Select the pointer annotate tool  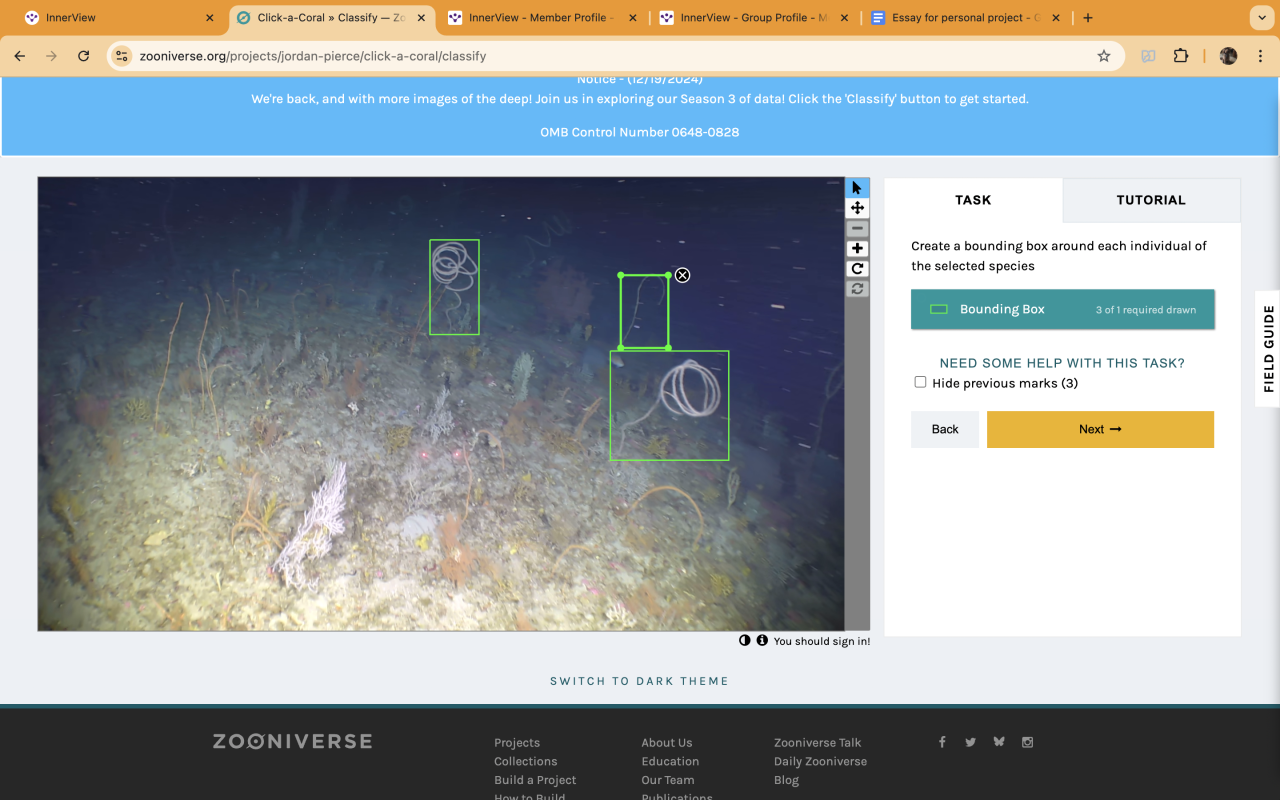[x=857, y=188]
